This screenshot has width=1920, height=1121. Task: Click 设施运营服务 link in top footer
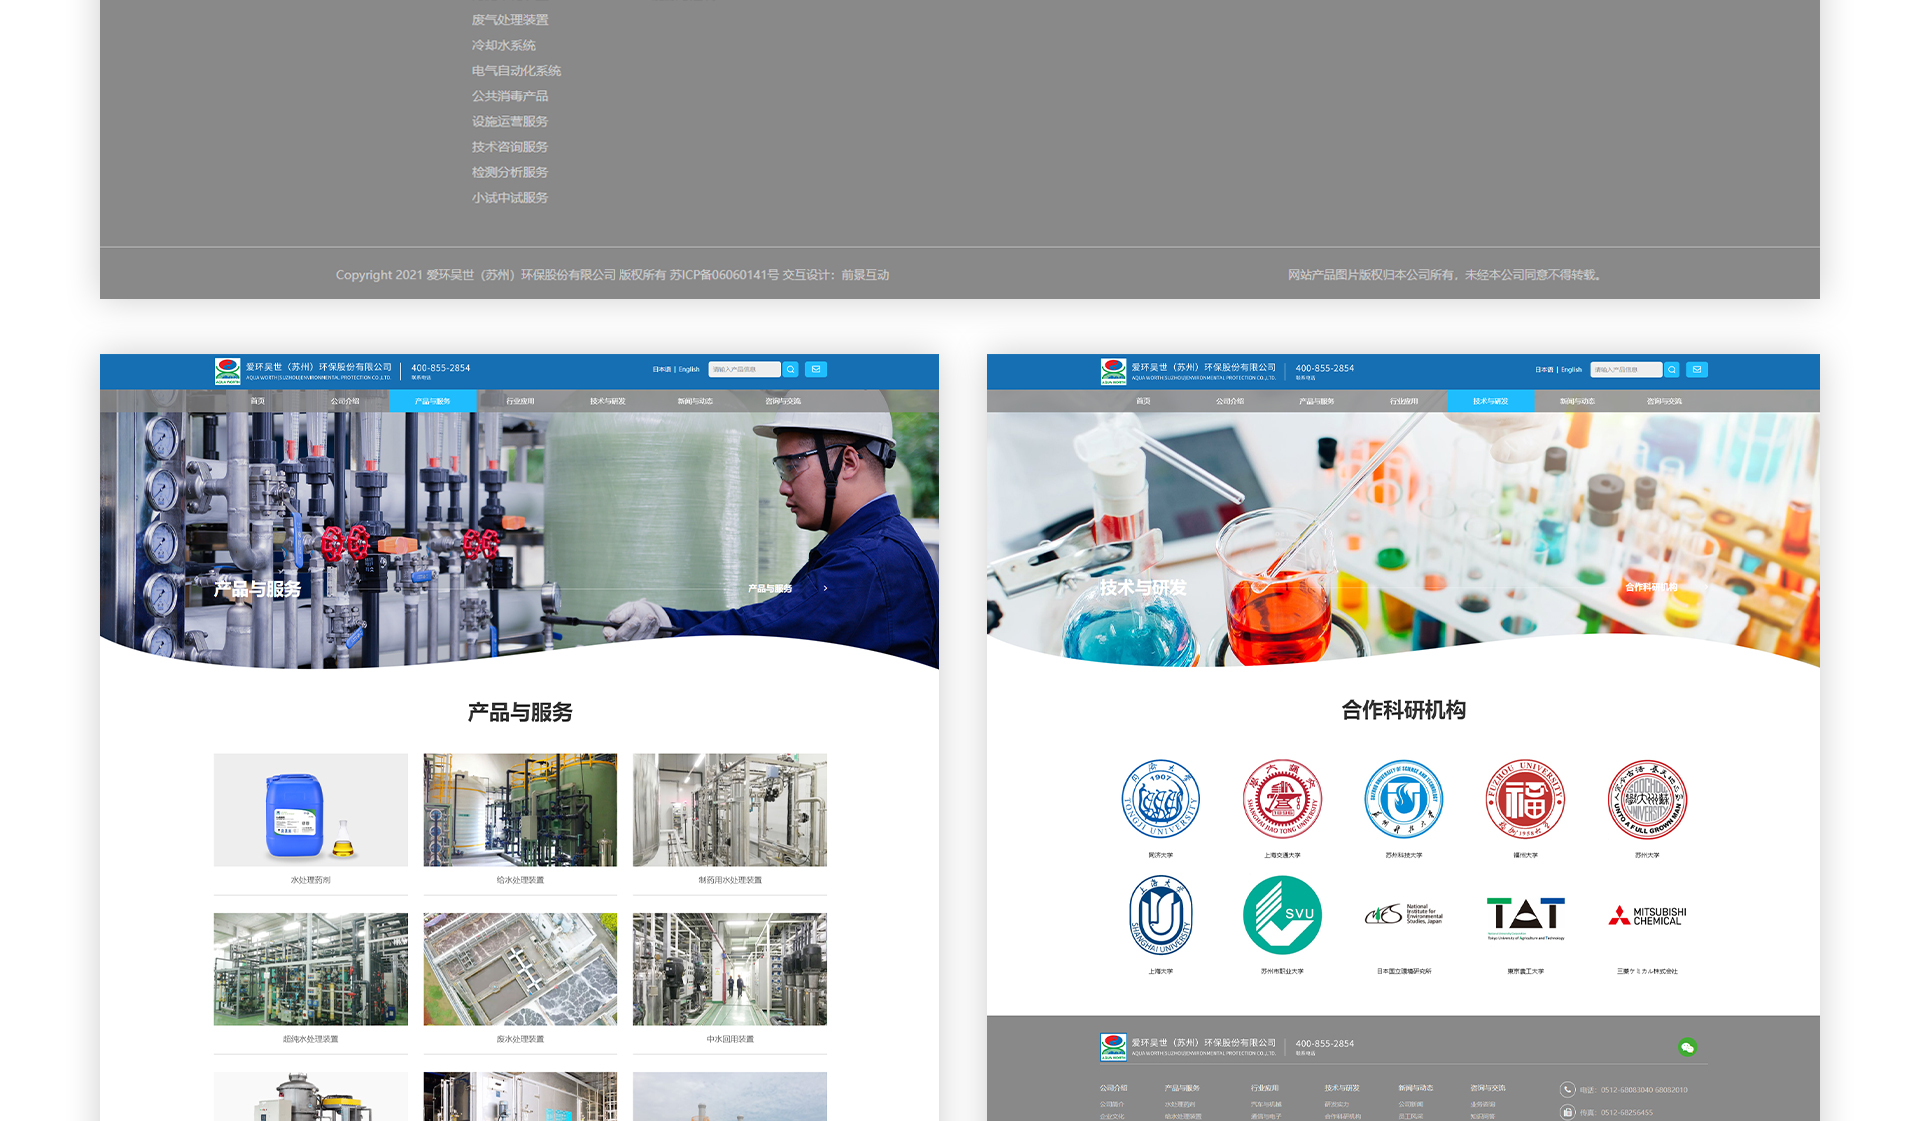(x=510, y=121)
